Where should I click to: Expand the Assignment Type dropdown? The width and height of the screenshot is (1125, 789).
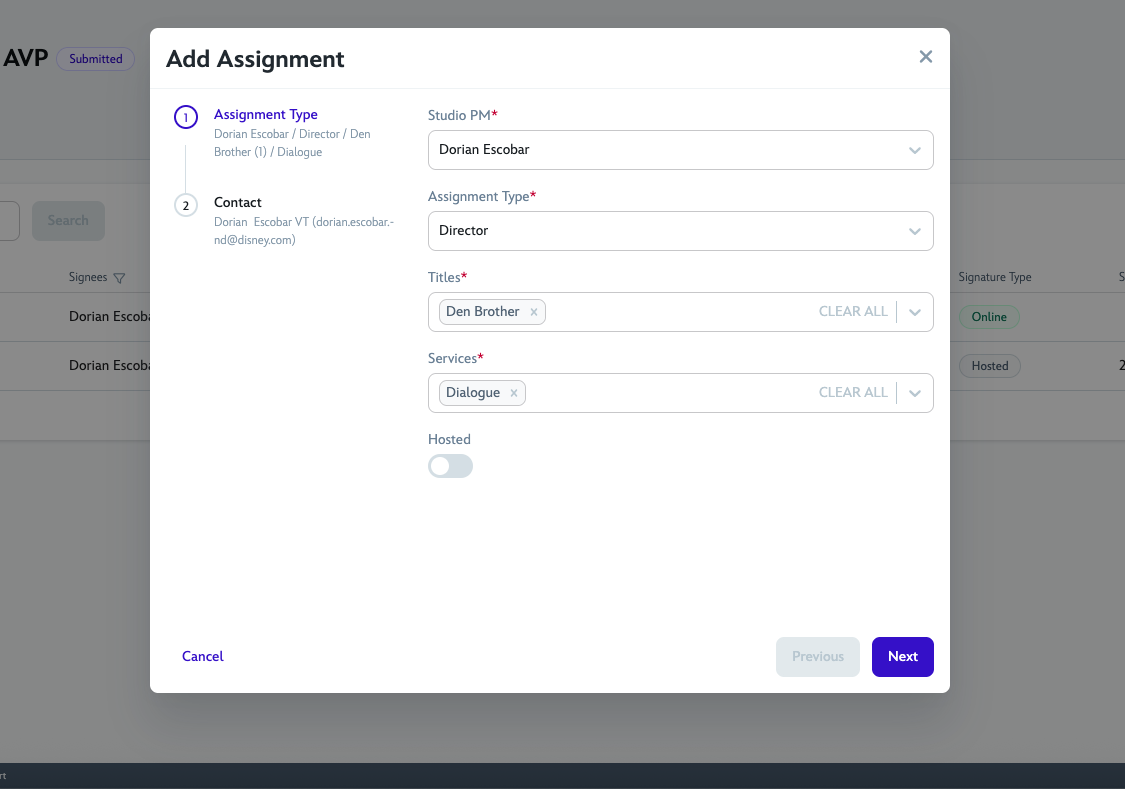tap(914, 231)
